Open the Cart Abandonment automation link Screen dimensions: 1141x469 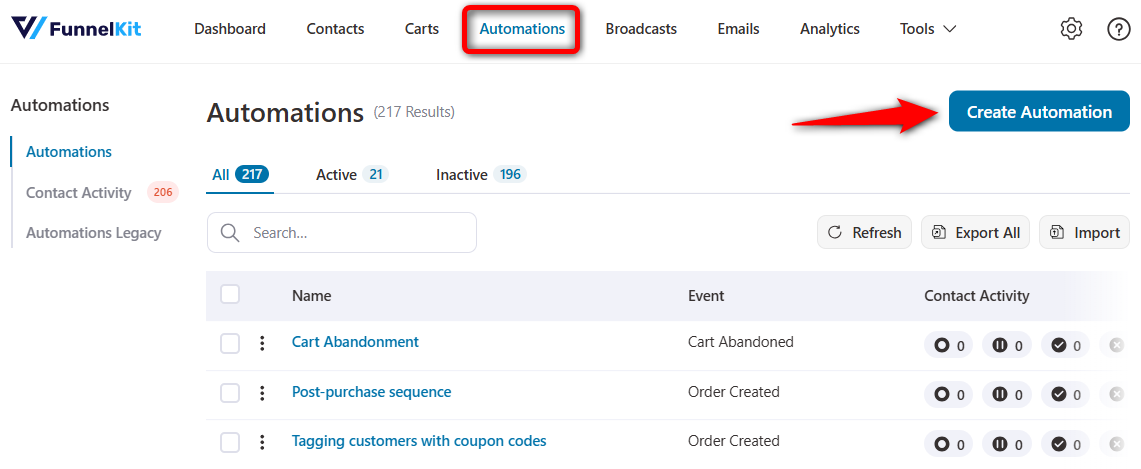point(355,341)
